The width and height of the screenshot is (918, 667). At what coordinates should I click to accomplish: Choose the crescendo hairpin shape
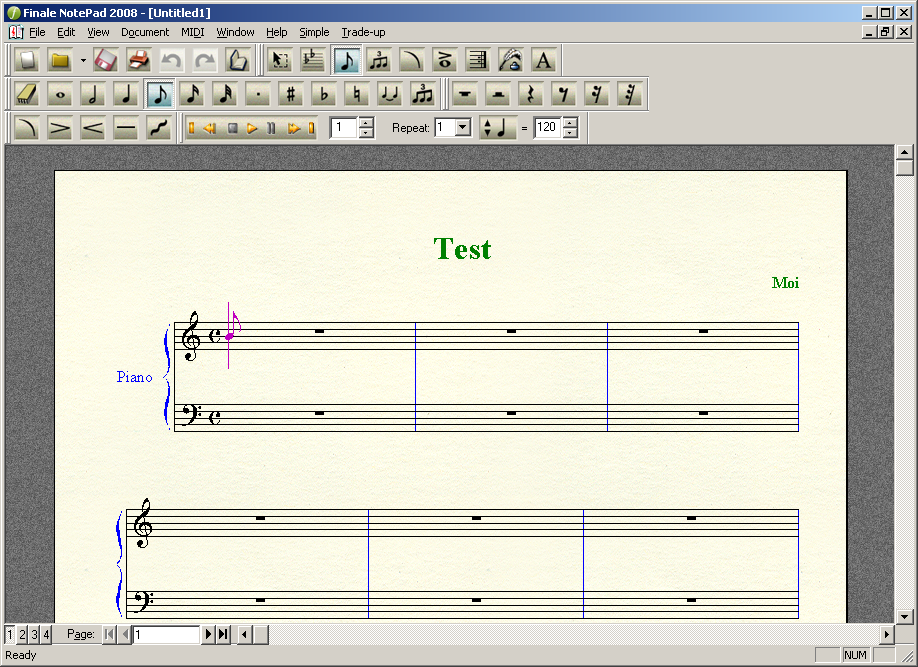click(93, 128)
